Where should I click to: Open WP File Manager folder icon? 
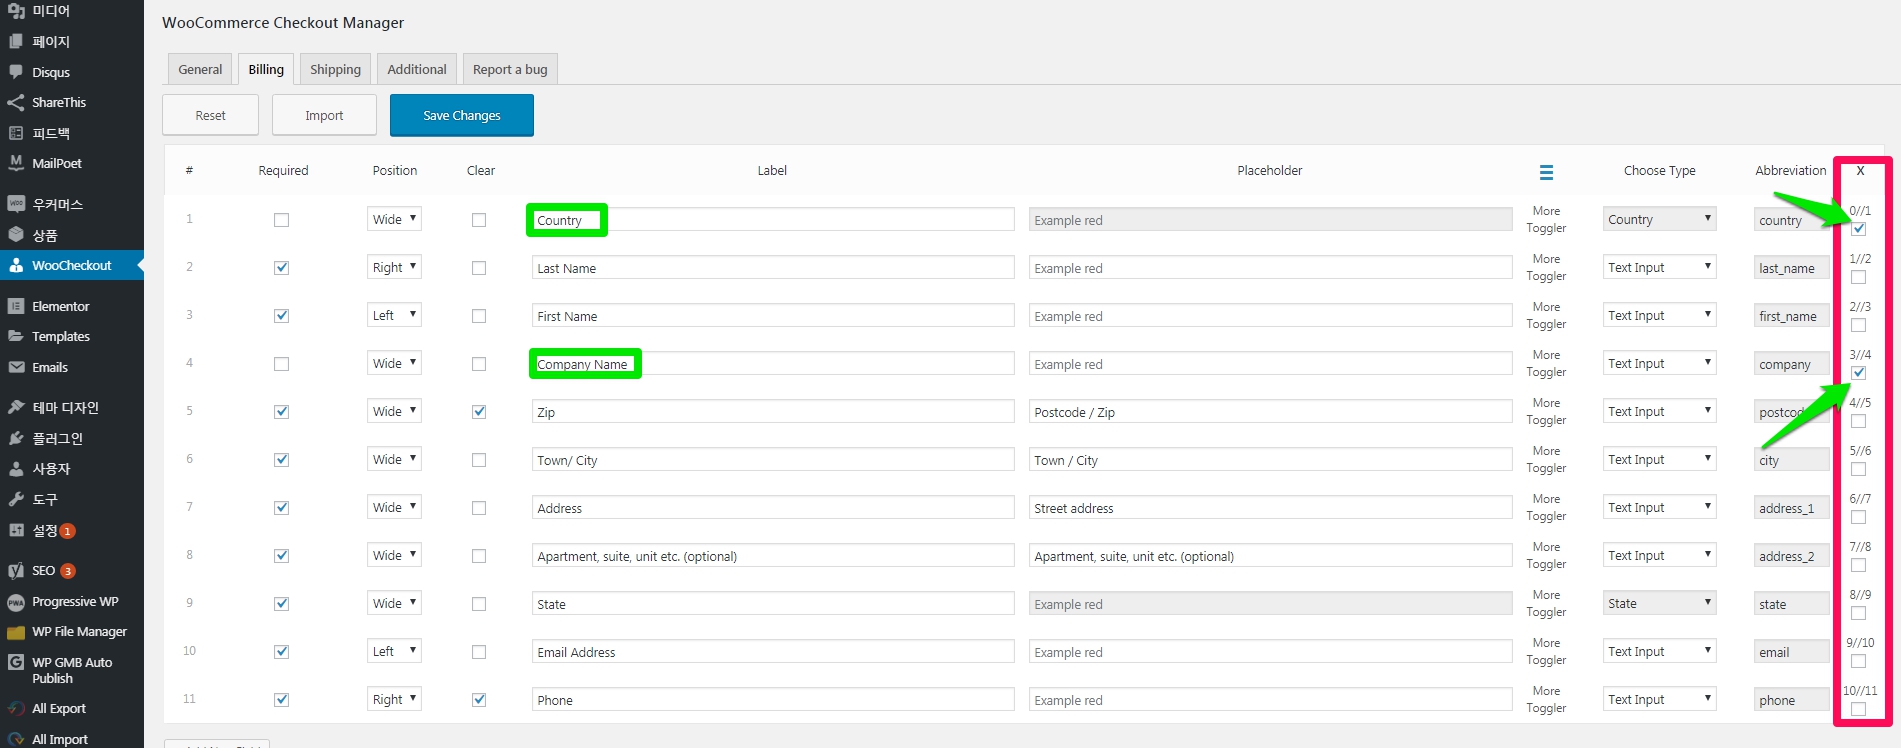(x=16, y=632)
